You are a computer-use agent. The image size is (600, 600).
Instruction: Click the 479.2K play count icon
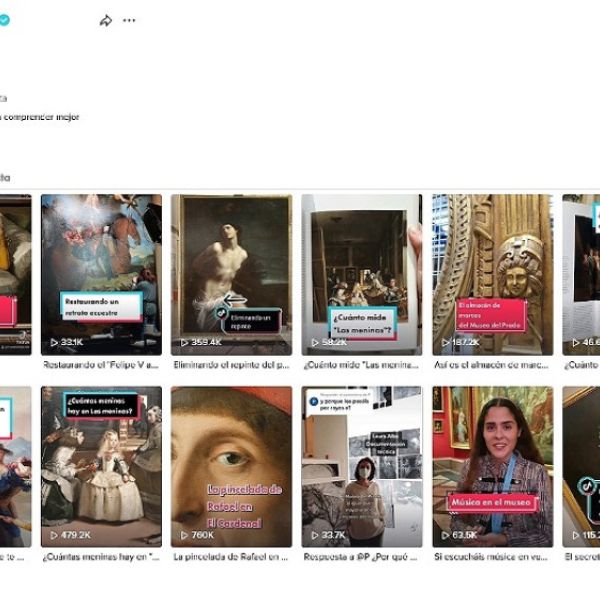point(54,535)
